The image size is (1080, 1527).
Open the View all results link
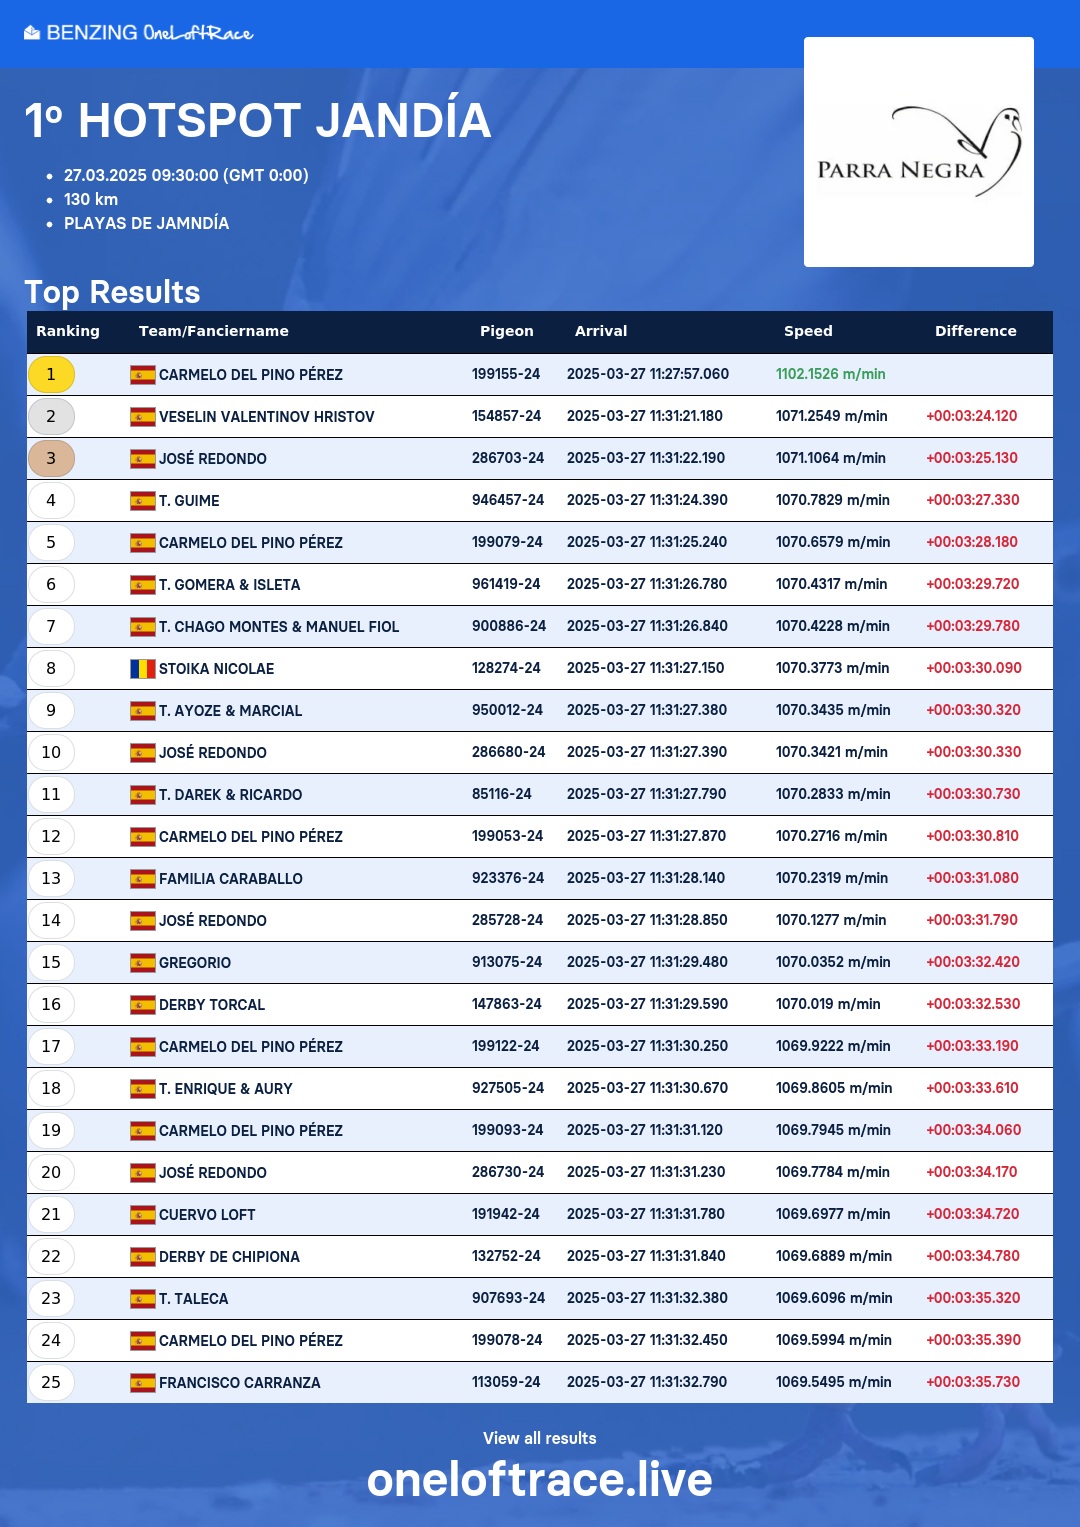[540, 1438]
